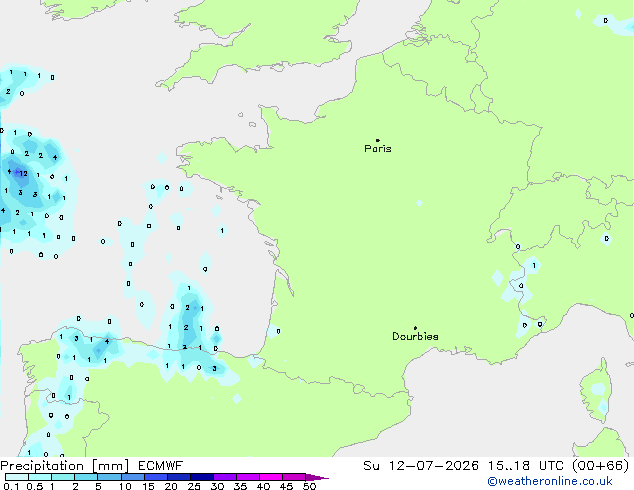
Task: Click the '(00+66)' forecast offset text
Action: pos(601,466)
